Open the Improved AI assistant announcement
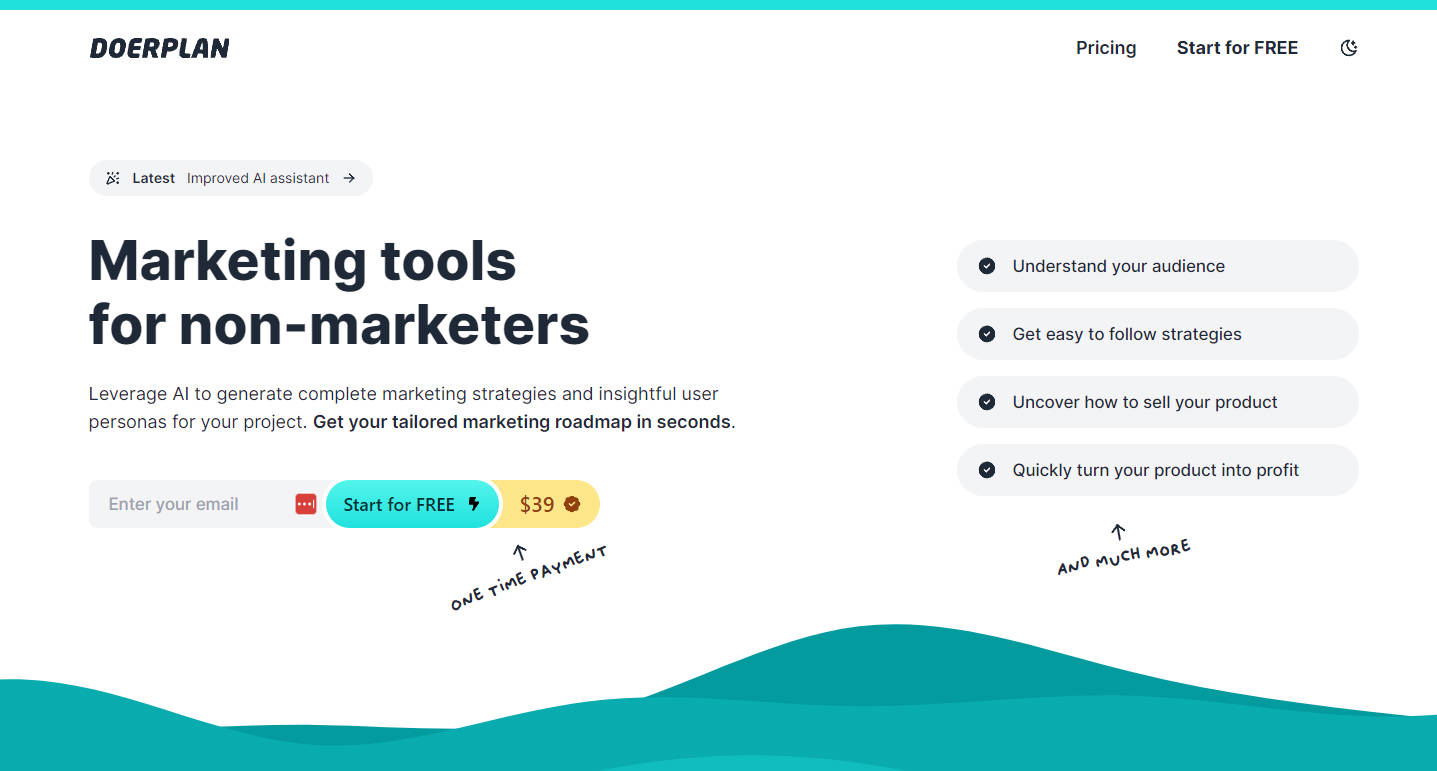 [258, 178]
